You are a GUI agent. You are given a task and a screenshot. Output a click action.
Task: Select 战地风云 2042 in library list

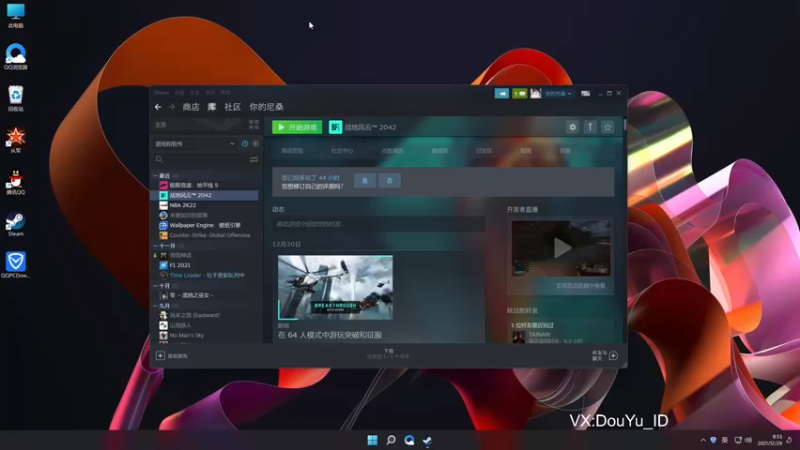pyautogui.click(x=206, y=195)
